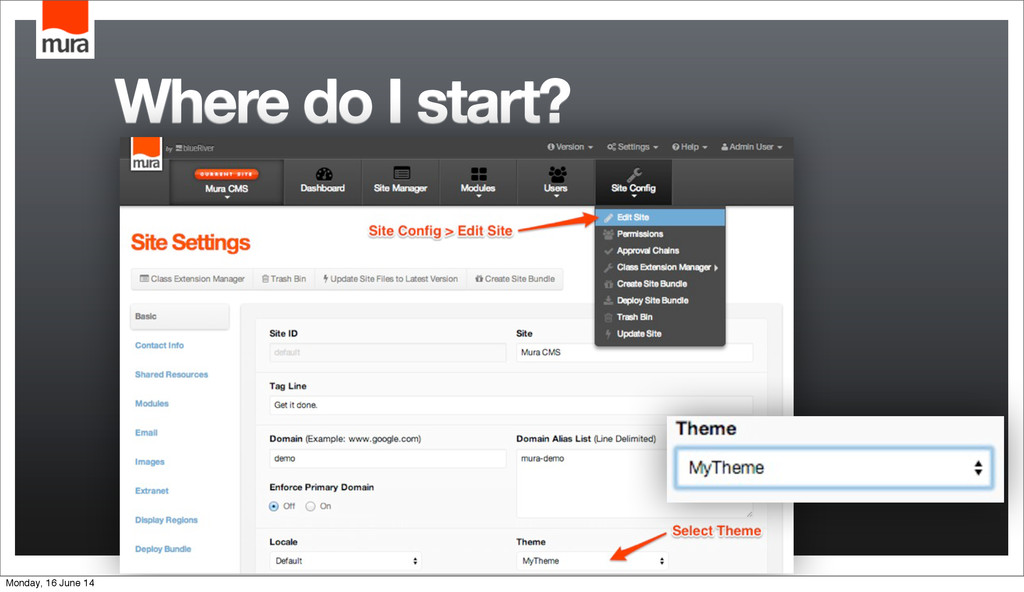Click the Deploy Site Bundle download icon
This screenshot has width=1024, height=592.
(x=608, y=301)
